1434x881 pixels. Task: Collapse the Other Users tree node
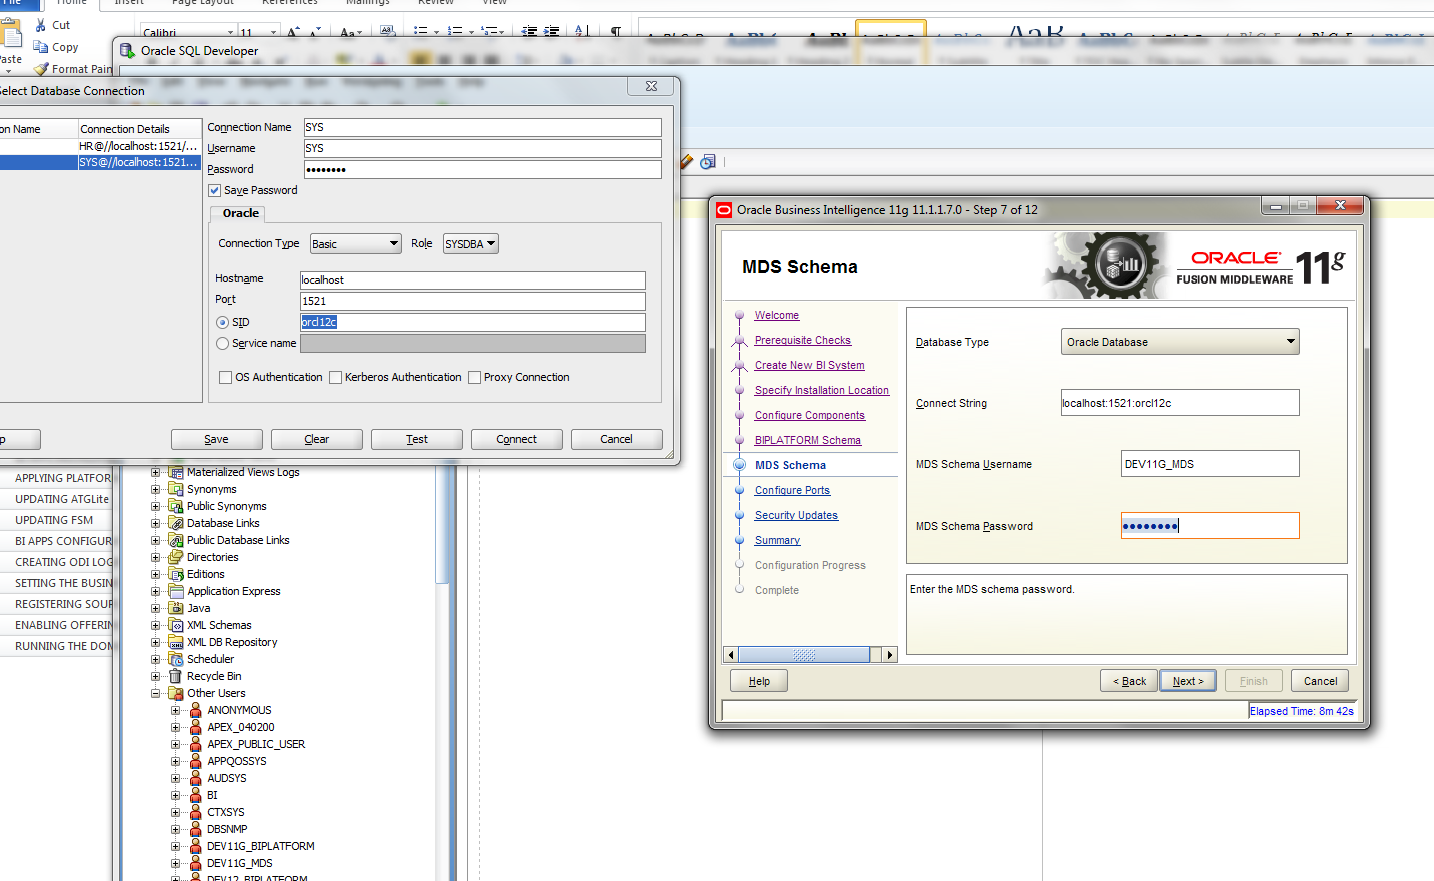click(x=156, y=693)
